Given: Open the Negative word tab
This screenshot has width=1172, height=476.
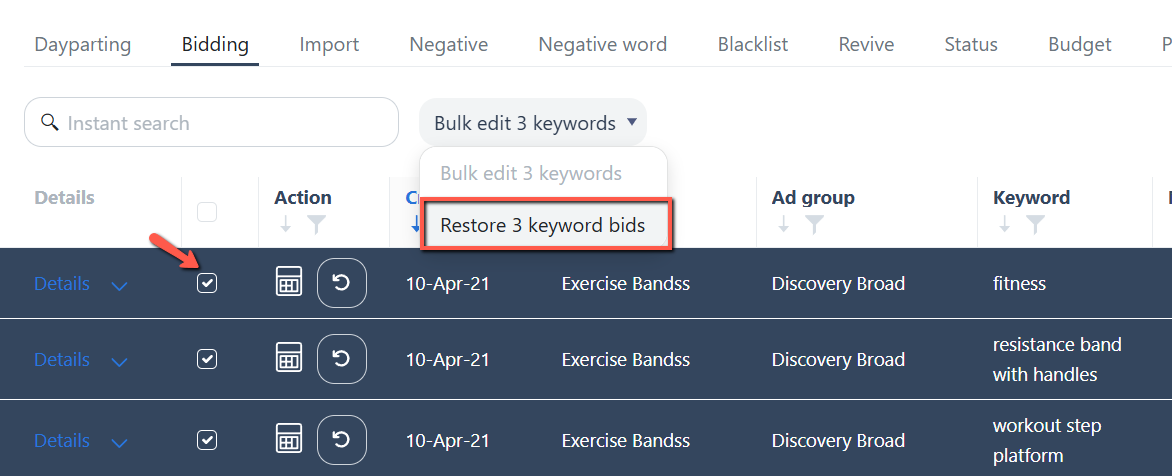Looking at the screenshot, I should click(x=602, y=44).
